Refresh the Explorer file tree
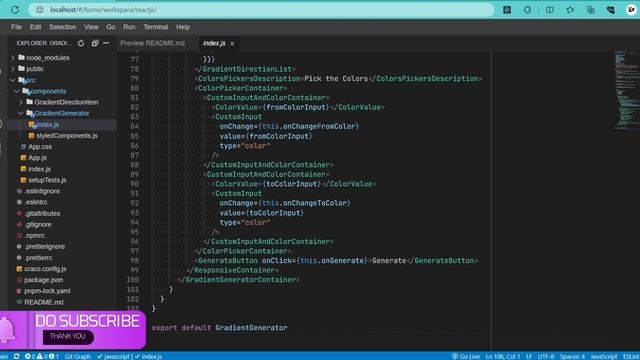Screen dimensions: 640x360 click(81, 43)
